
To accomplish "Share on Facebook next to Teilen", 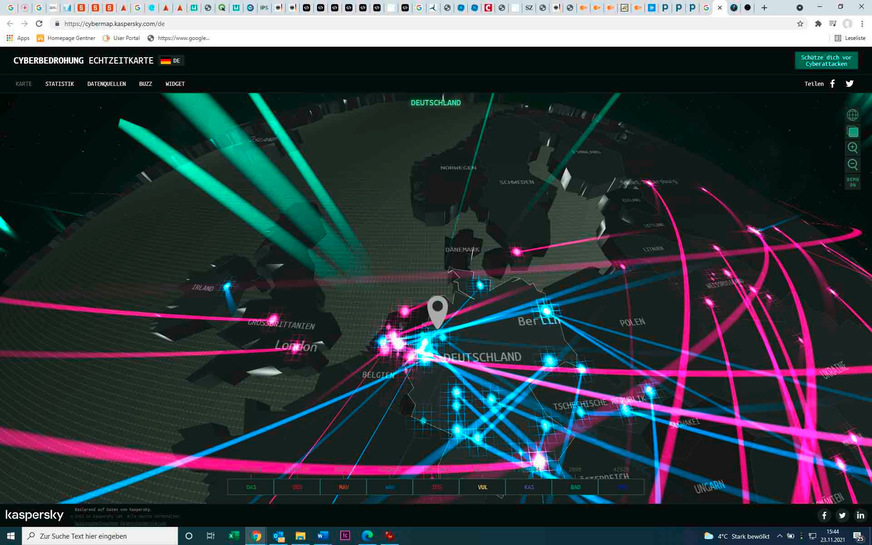I will [833, 83].
